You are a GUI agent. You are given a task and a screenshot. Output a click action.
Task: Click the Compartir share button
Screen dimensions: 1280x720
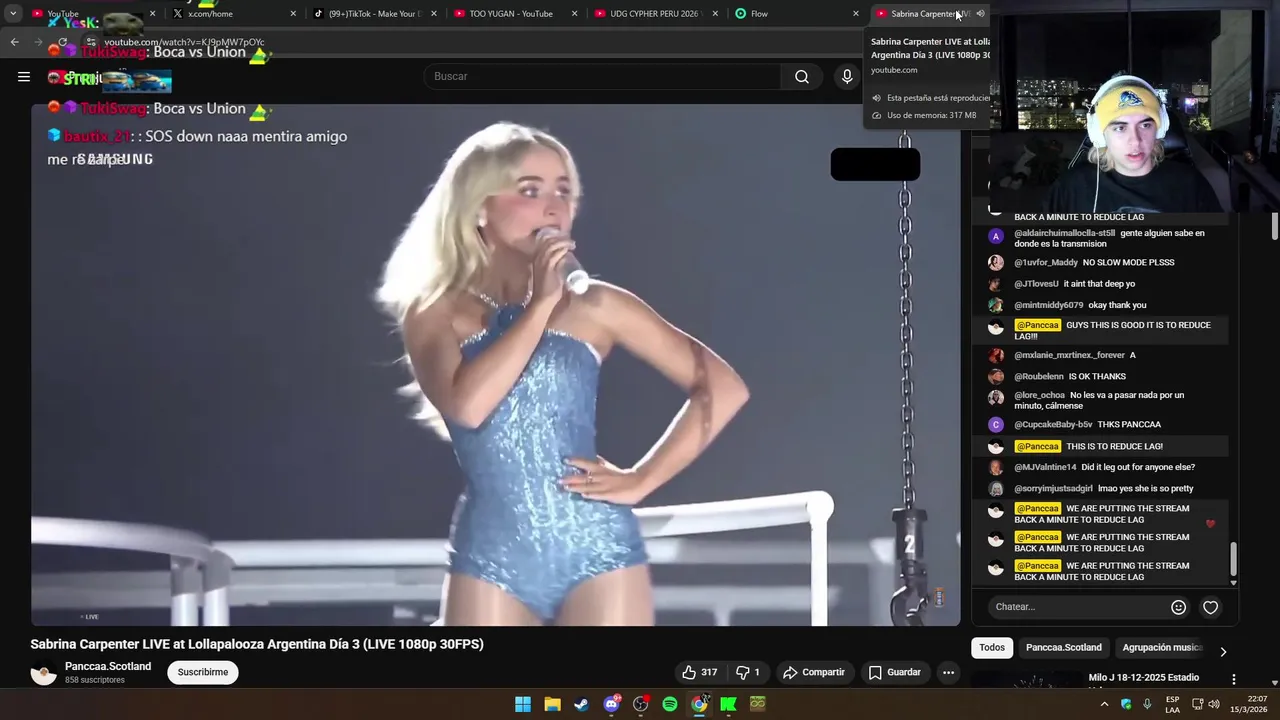coord(813,672)
